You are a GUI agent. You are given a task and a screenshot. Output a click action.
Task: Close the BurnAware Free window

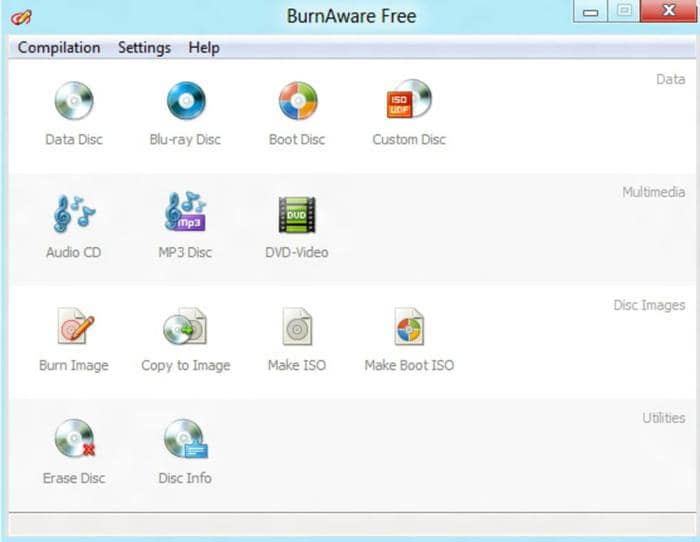[669, 11]
